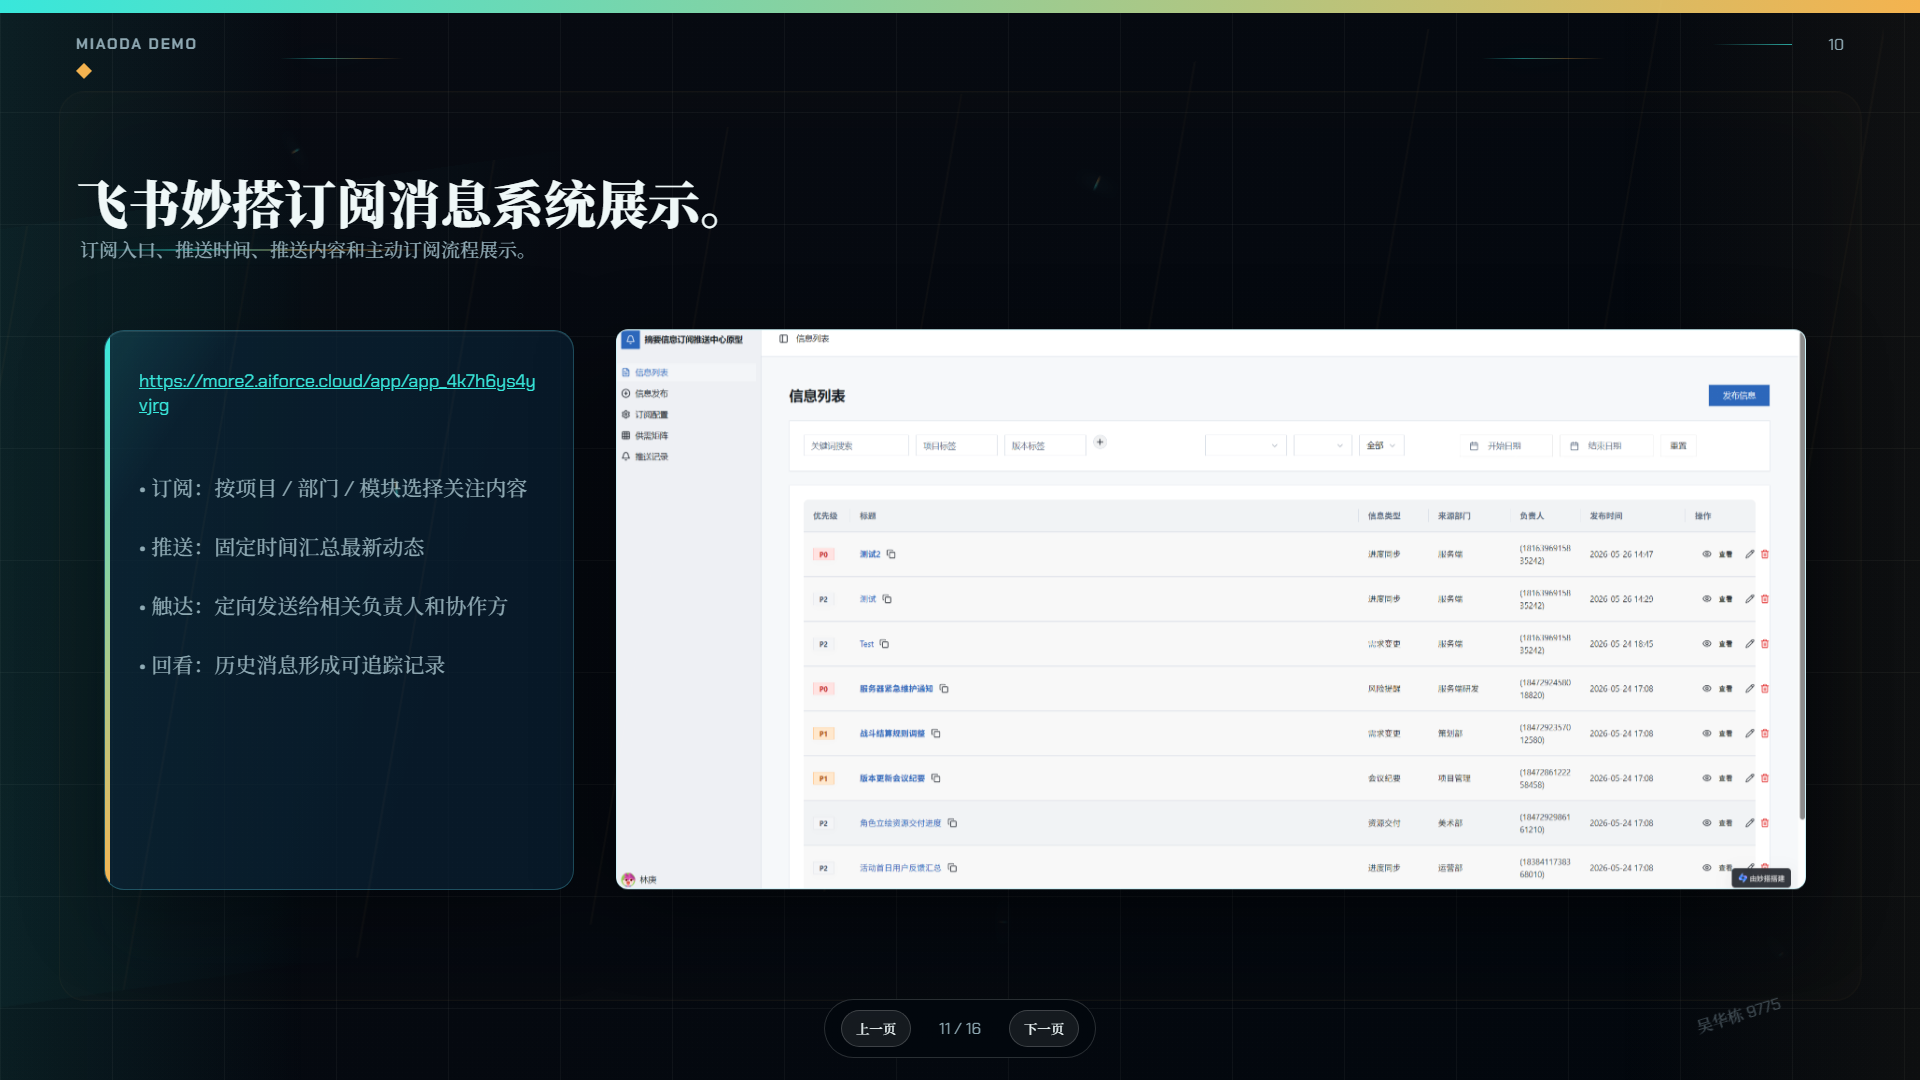
Task: View eye icon in 战斗结算规则调整 row
Action: pos(1707,733)
